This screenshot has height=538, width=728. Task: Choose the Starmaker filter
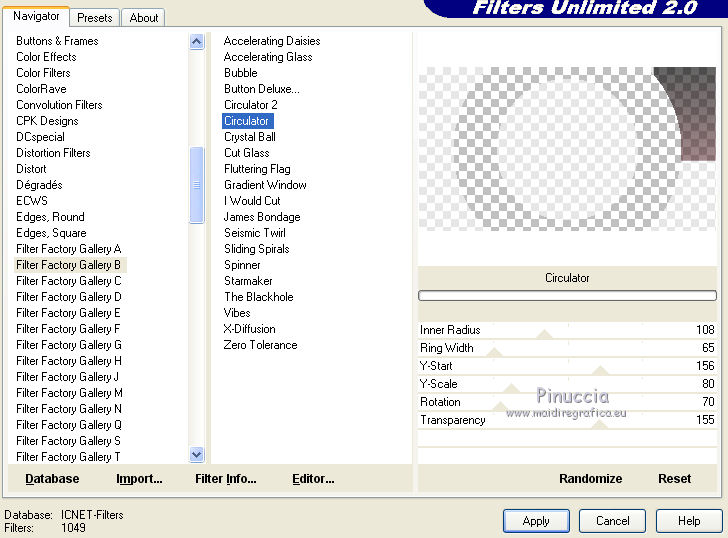[248, 281]
